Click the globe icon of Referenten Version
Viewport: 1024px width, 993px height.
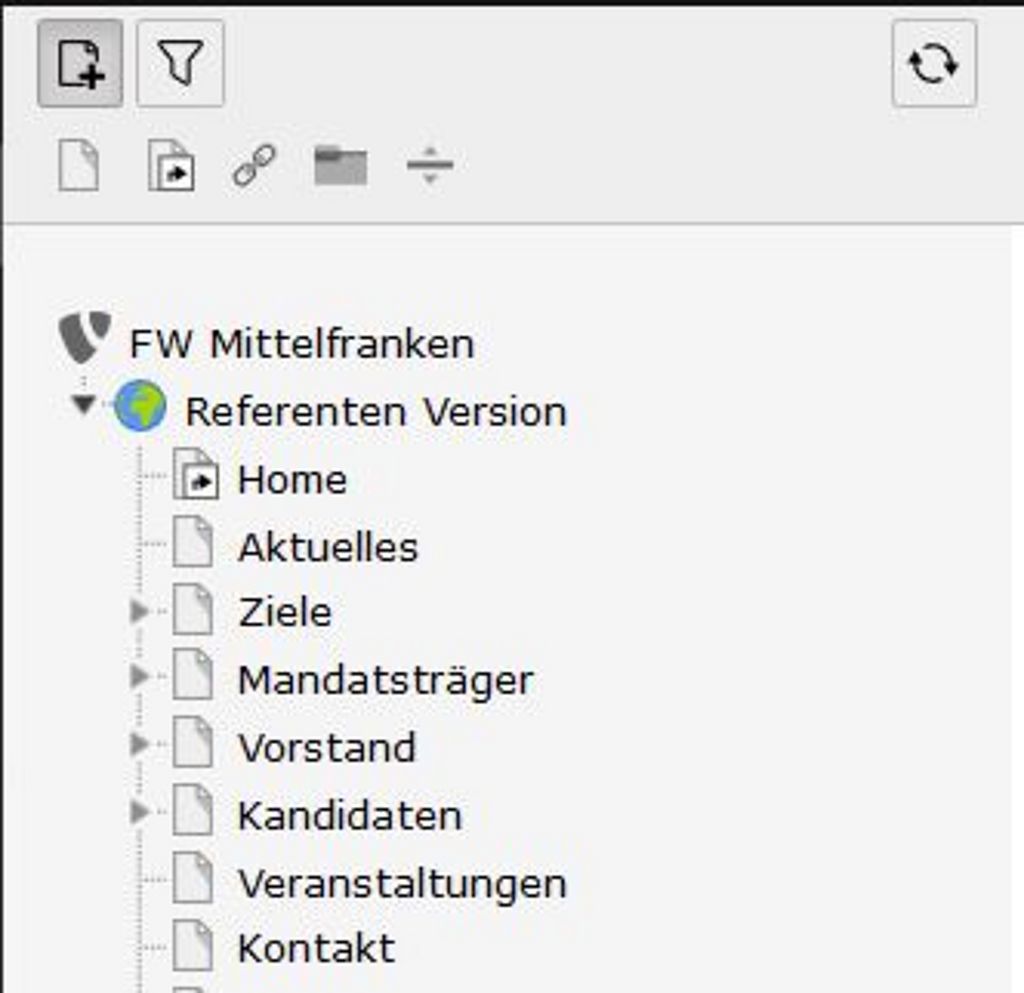pos(140,406)
